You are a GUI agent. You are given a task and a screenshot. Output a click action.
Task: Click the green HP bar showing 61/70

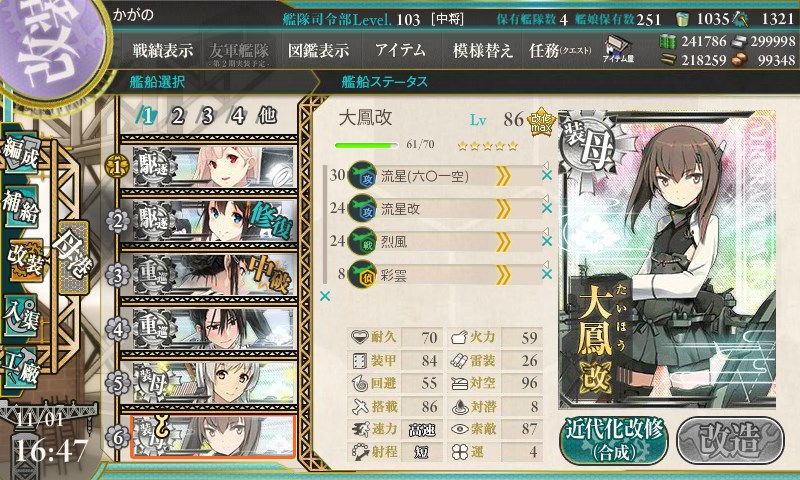click(x=366, y=145)
